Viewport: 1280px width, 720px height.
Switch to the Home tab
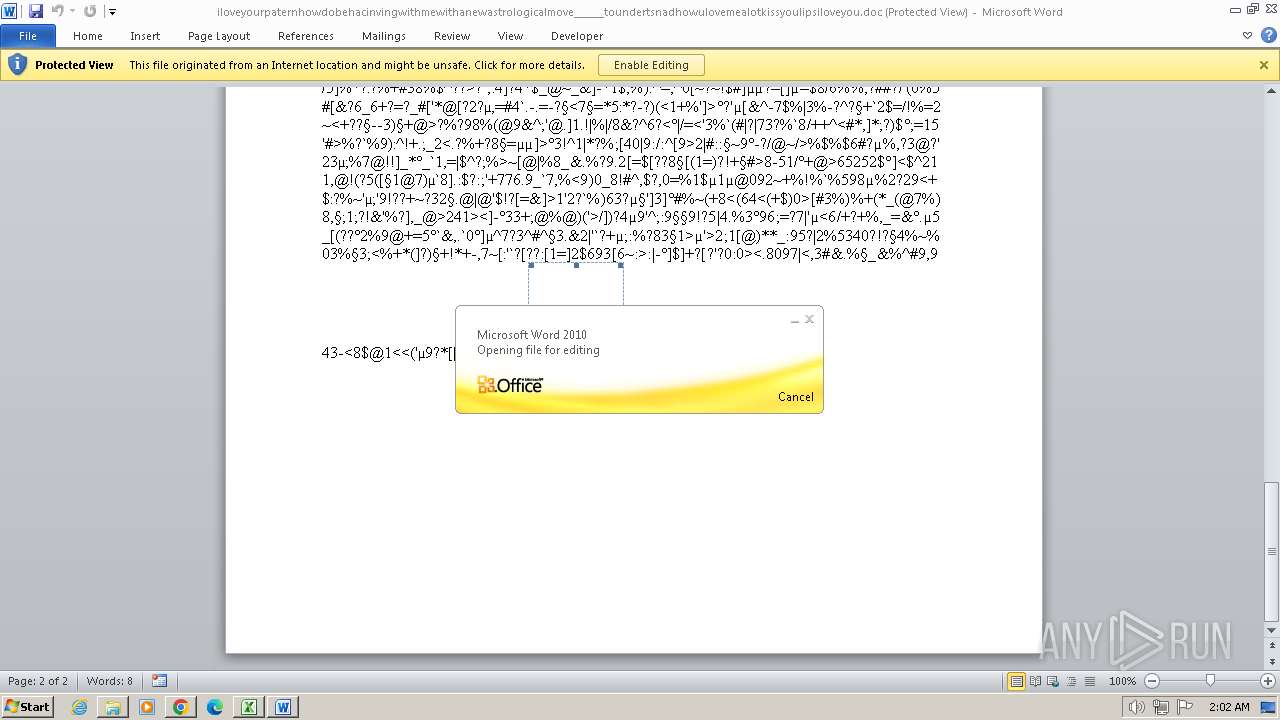point(88,36)
